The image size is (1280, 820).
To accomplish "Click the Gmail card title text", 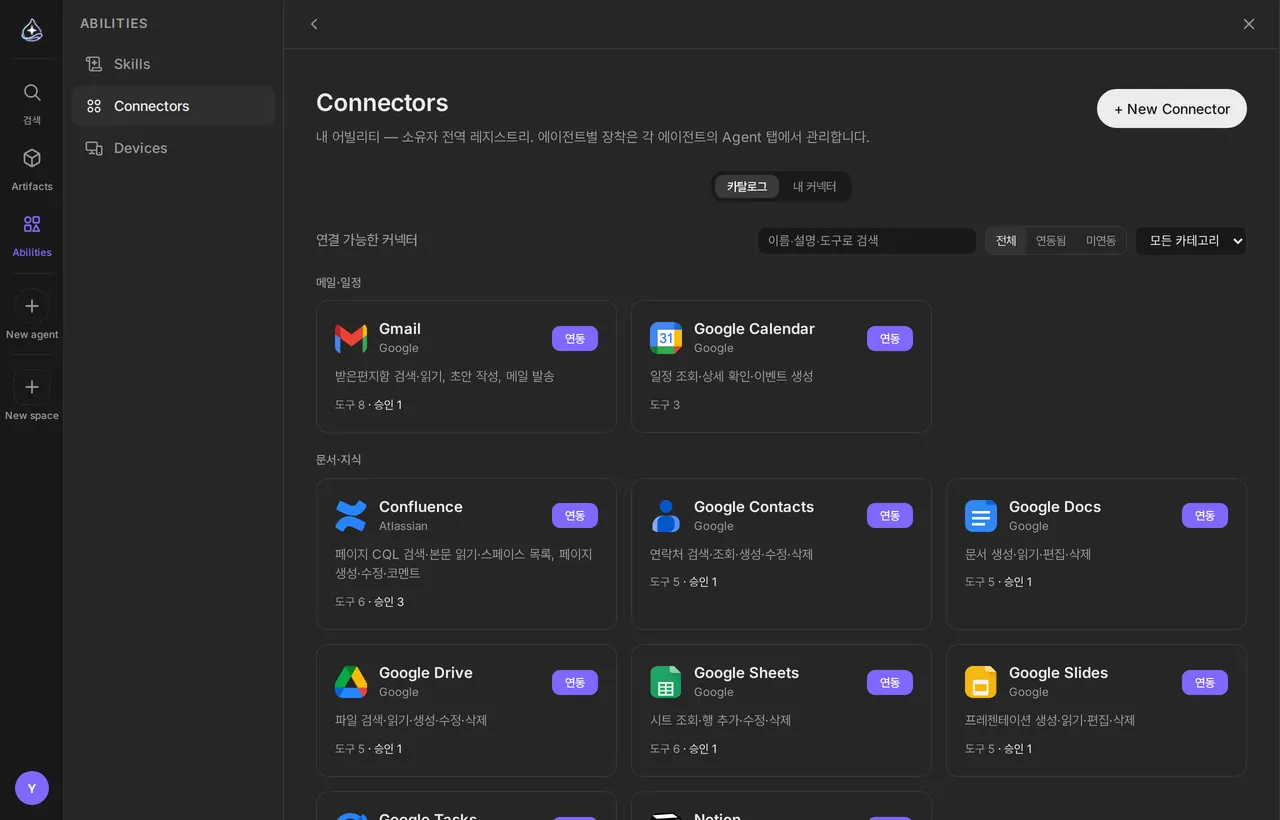I will (x=400, y=329).
